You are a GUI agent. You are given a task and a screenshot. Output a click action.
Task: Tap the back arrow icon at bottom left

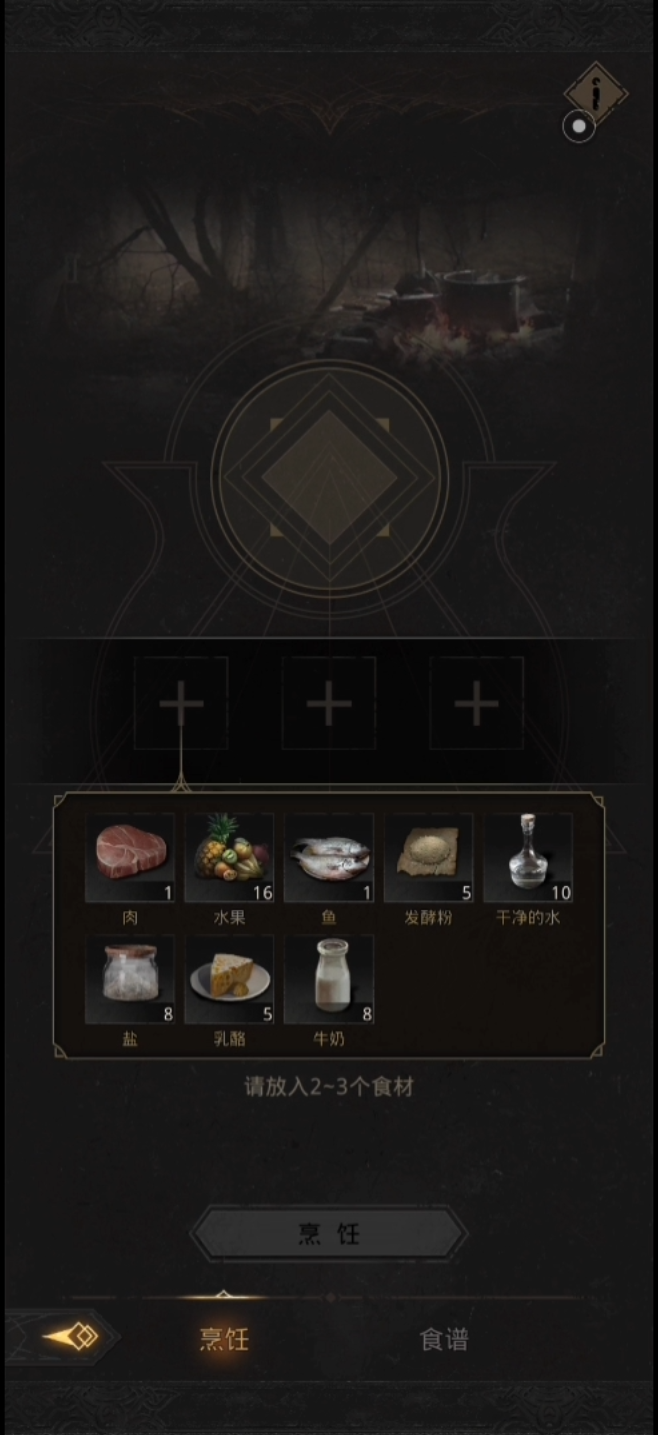point(70,1337)
